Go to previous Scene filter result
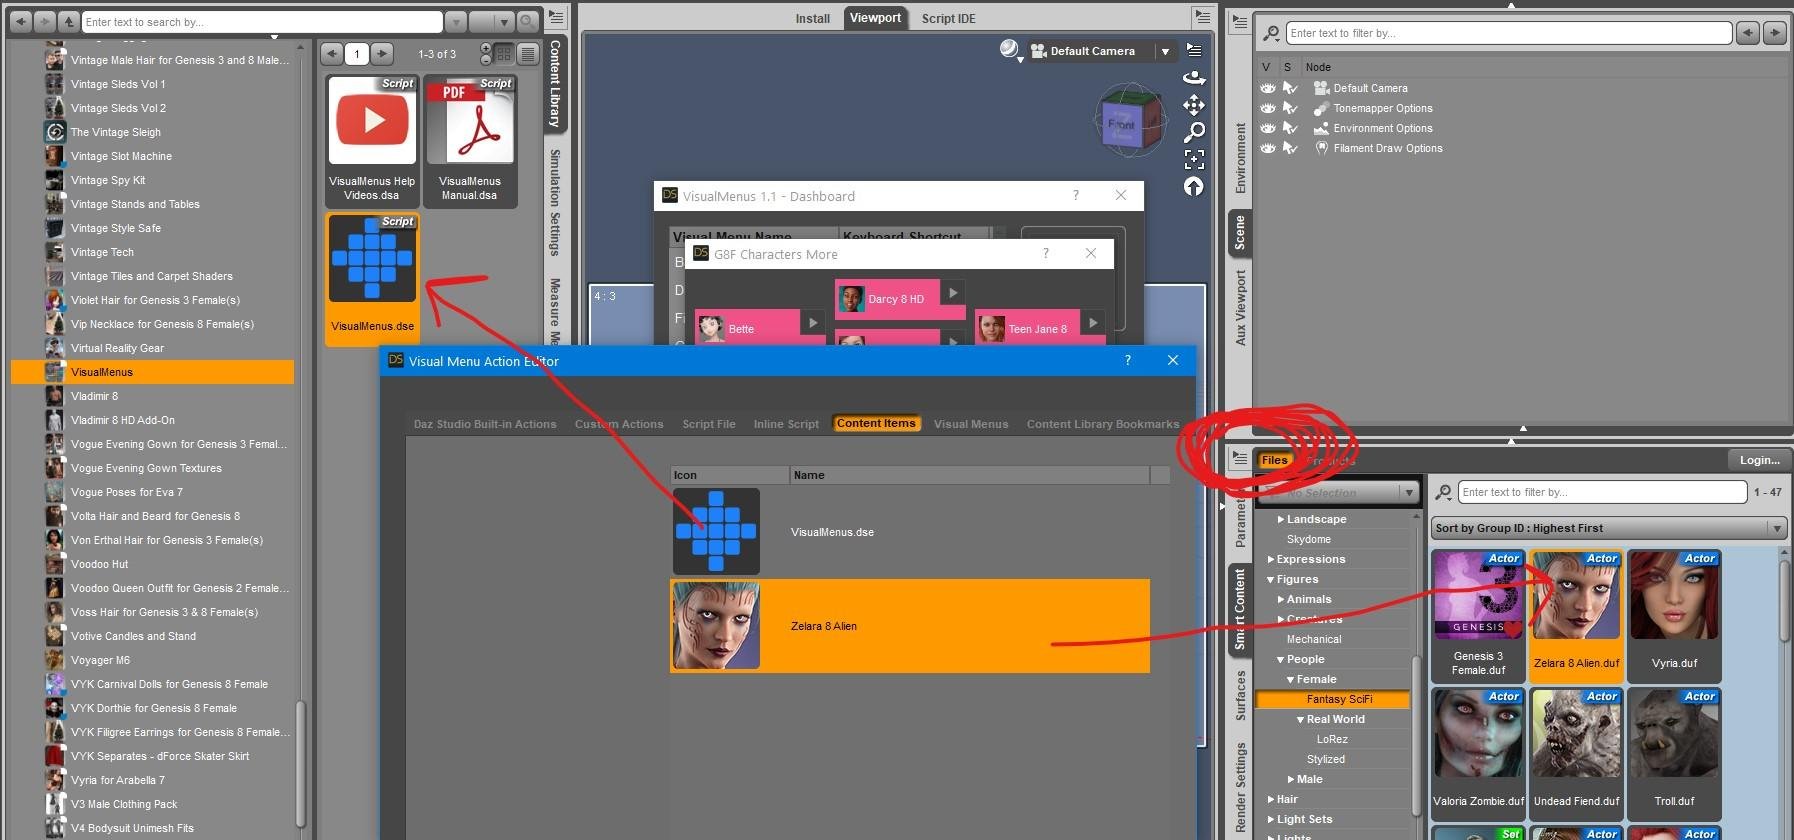 tap(1748, 33)
